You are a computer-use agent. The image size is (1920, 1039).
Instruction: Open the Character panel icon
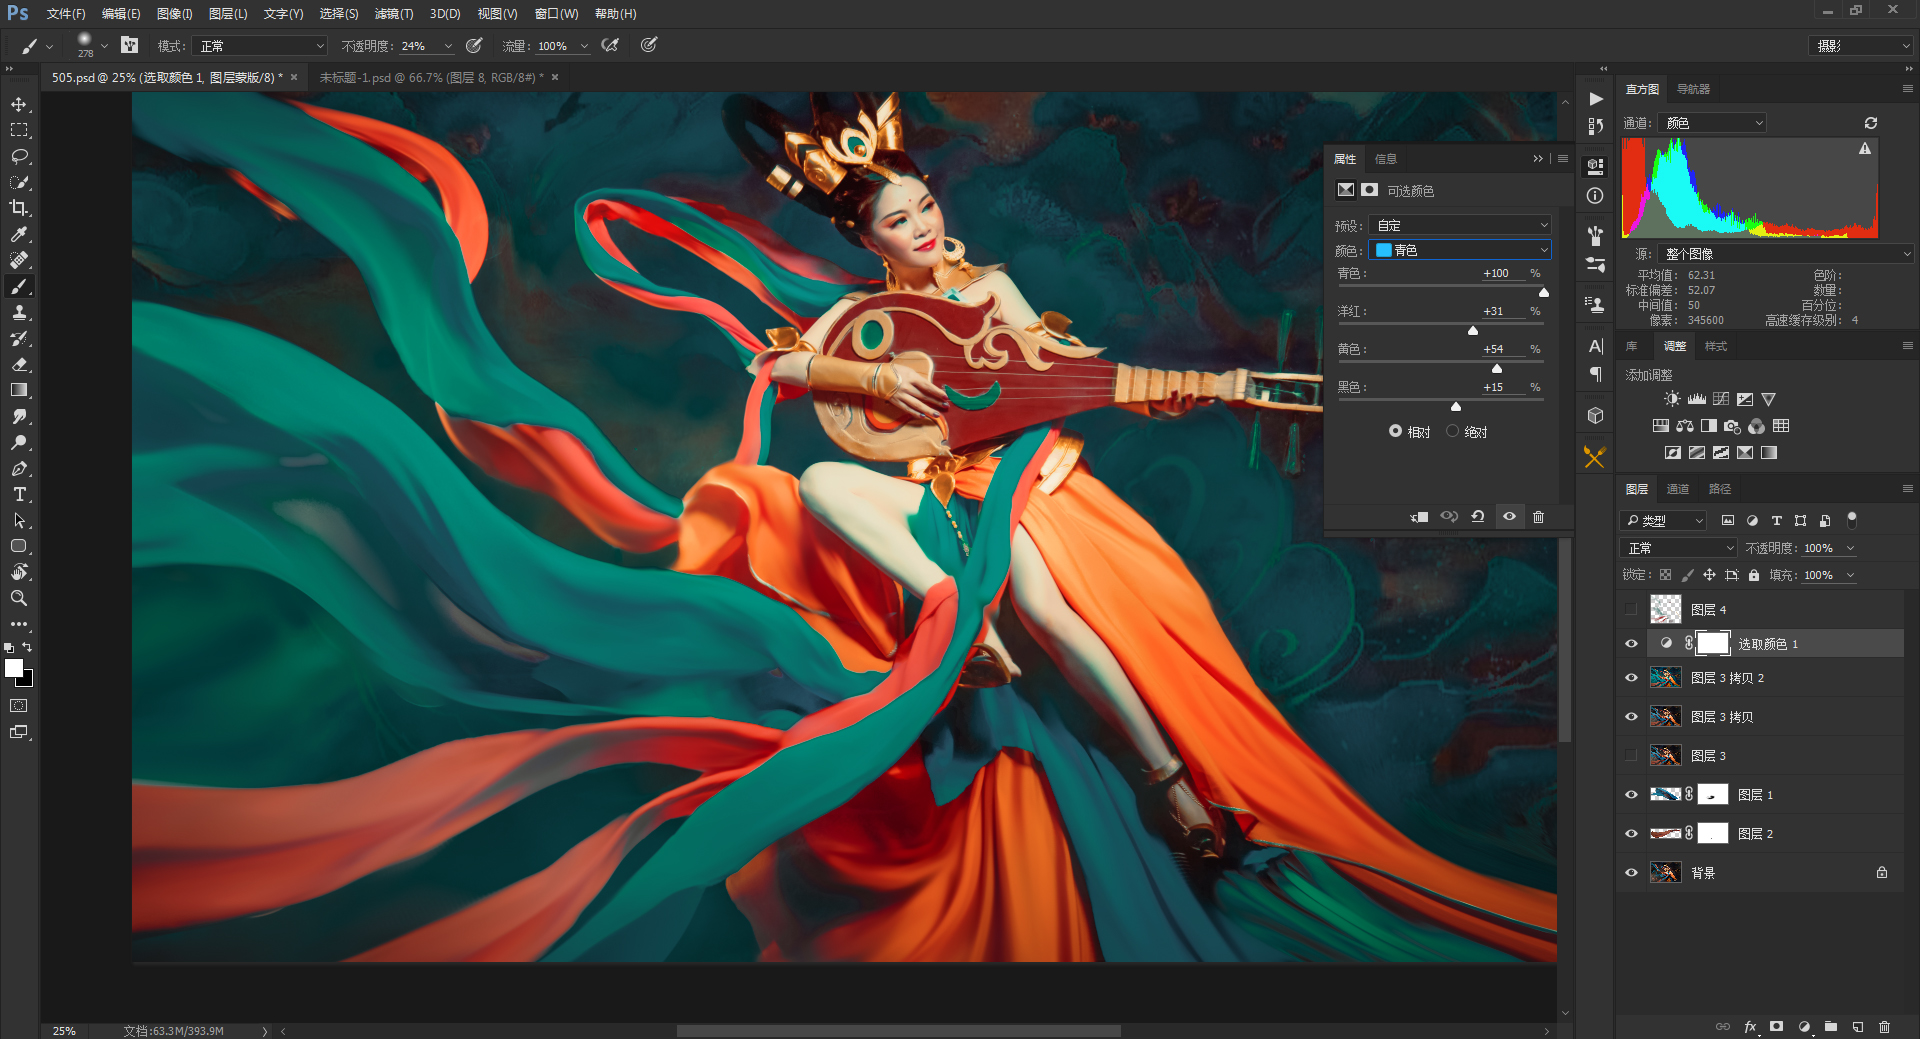1596,346
